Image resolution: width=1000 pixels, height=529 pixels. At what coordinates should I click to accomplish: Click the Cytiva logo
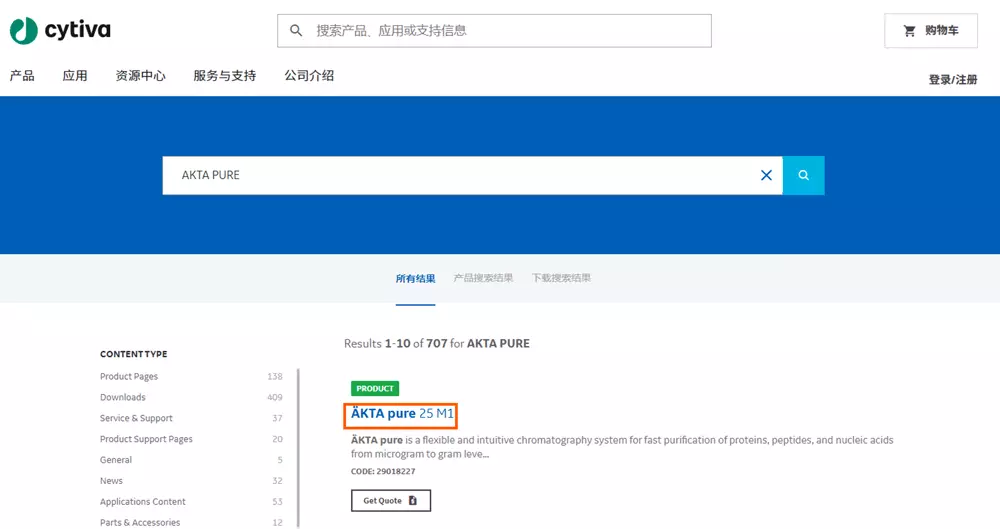(58, 30)
